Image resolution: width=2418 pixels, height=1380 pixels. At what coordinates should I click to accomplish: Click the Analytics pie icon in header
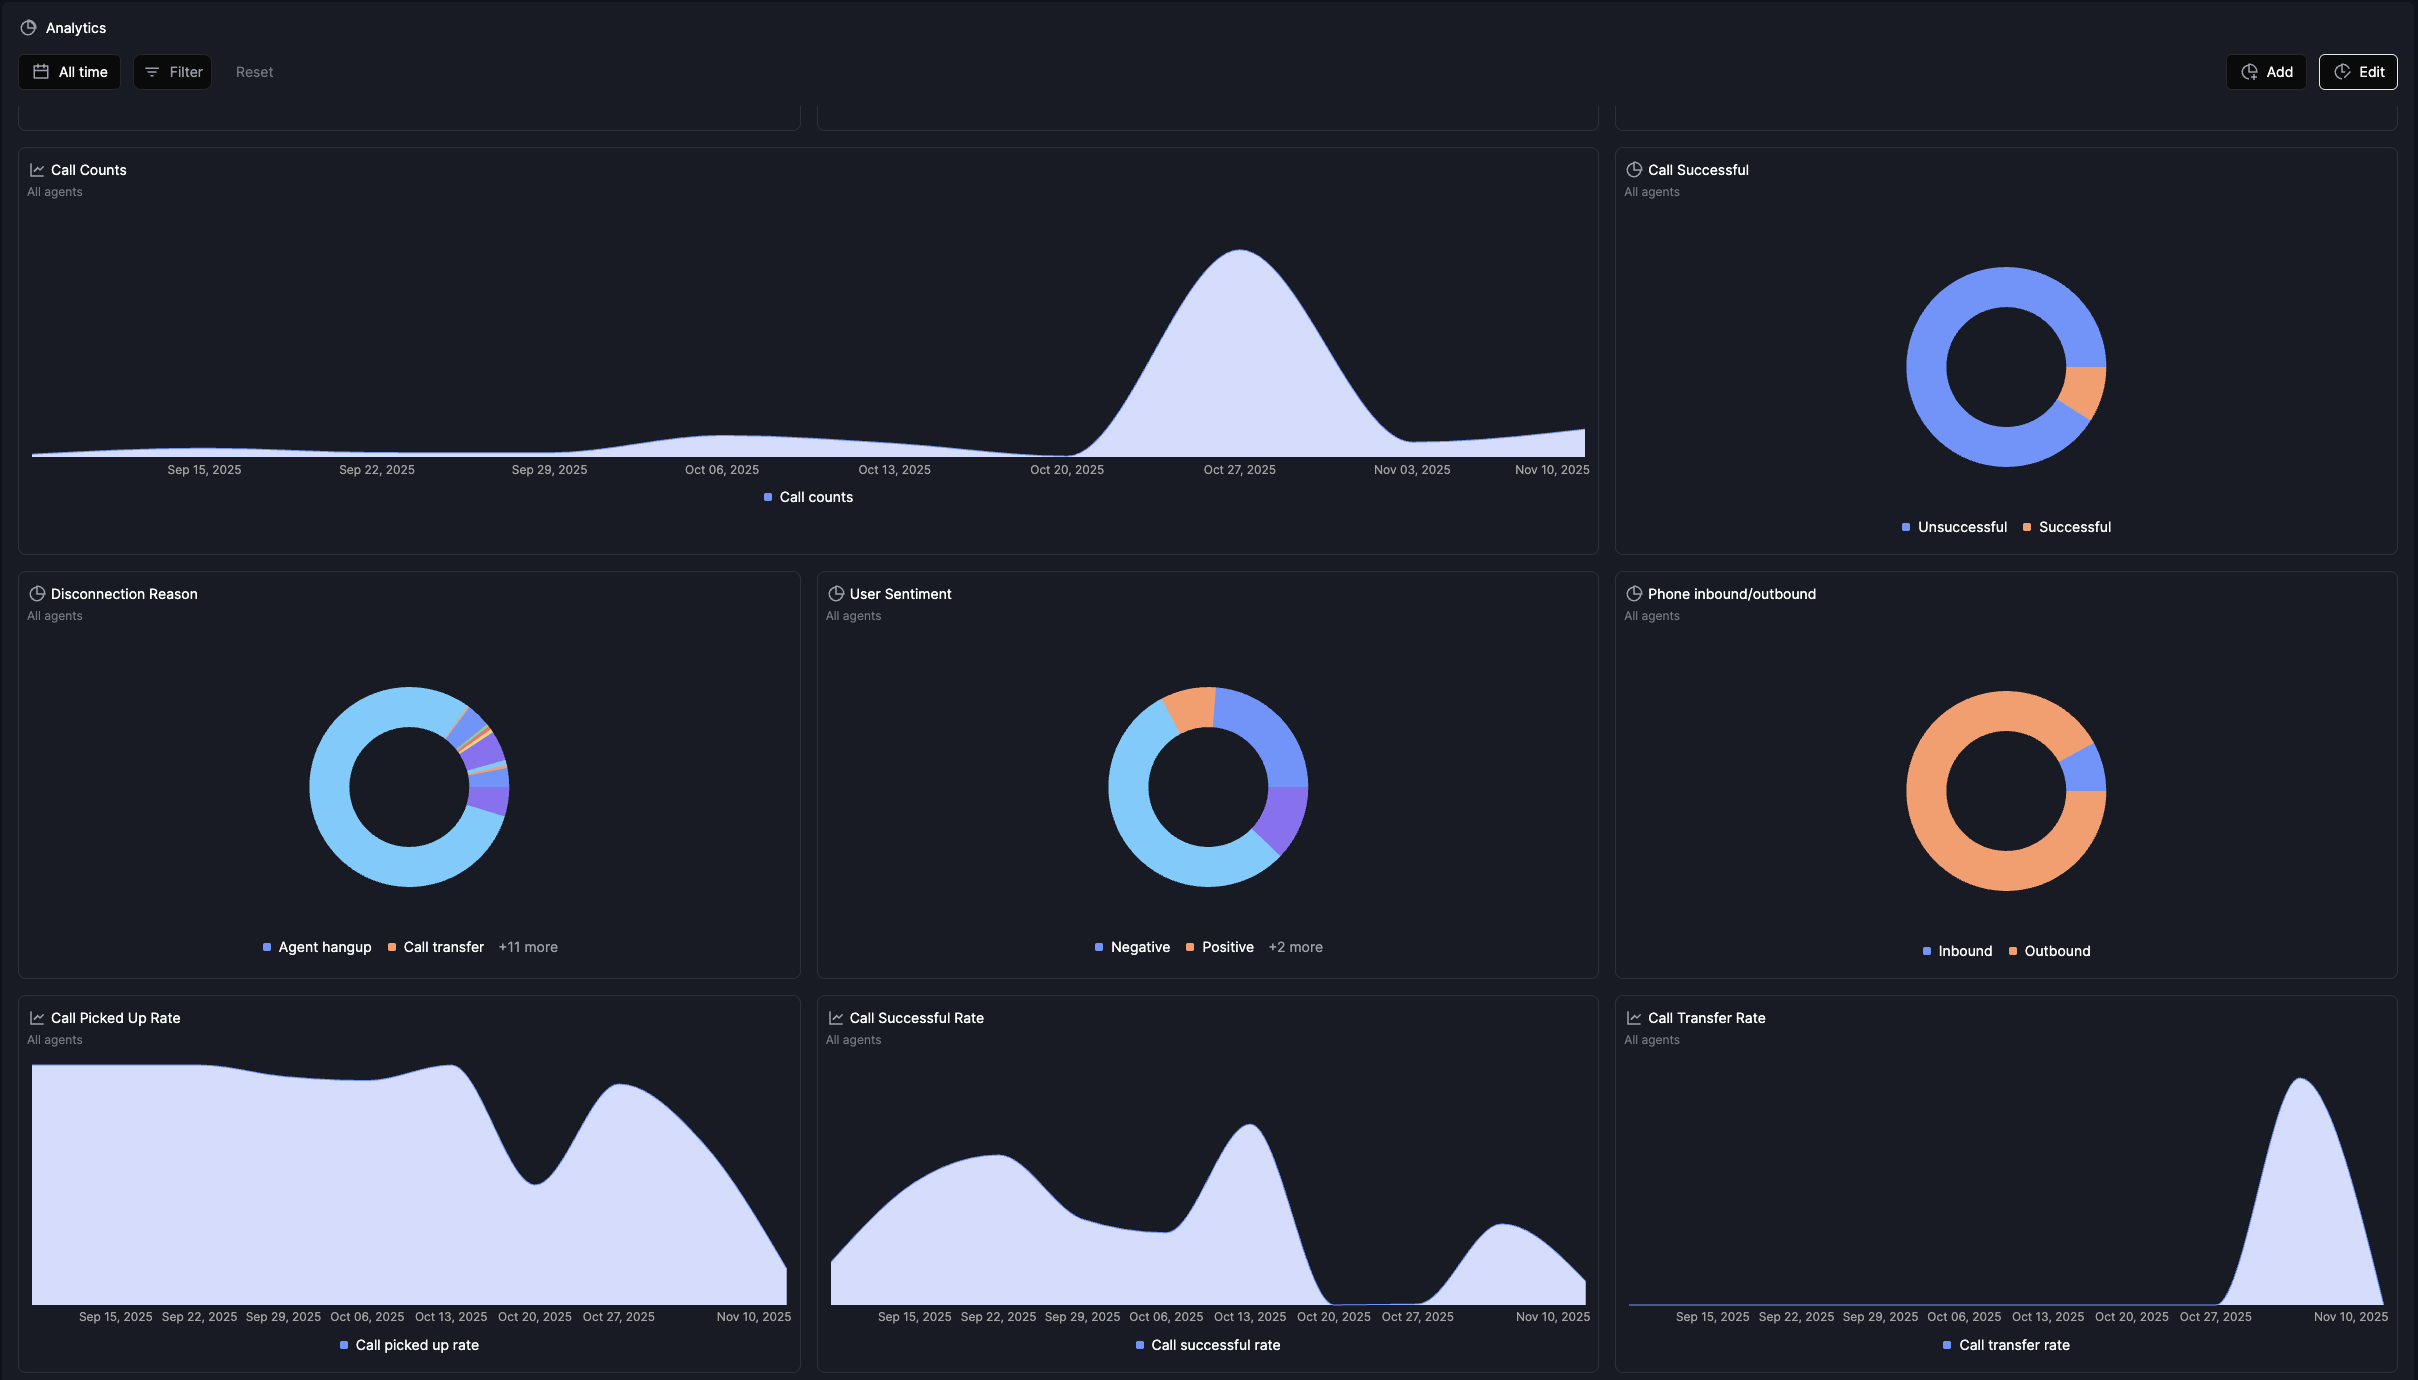coord(28,28)
